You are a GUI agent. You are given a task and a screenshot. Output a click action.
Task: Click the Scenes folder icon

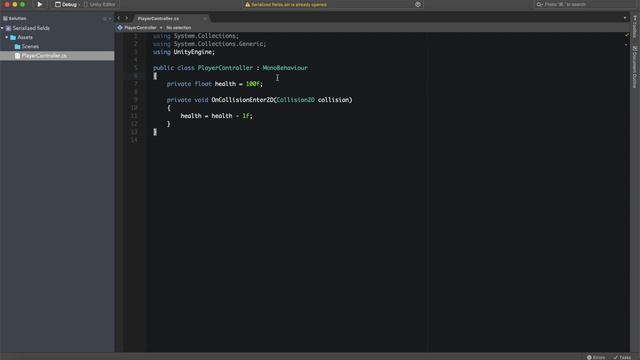click(18, 47)
